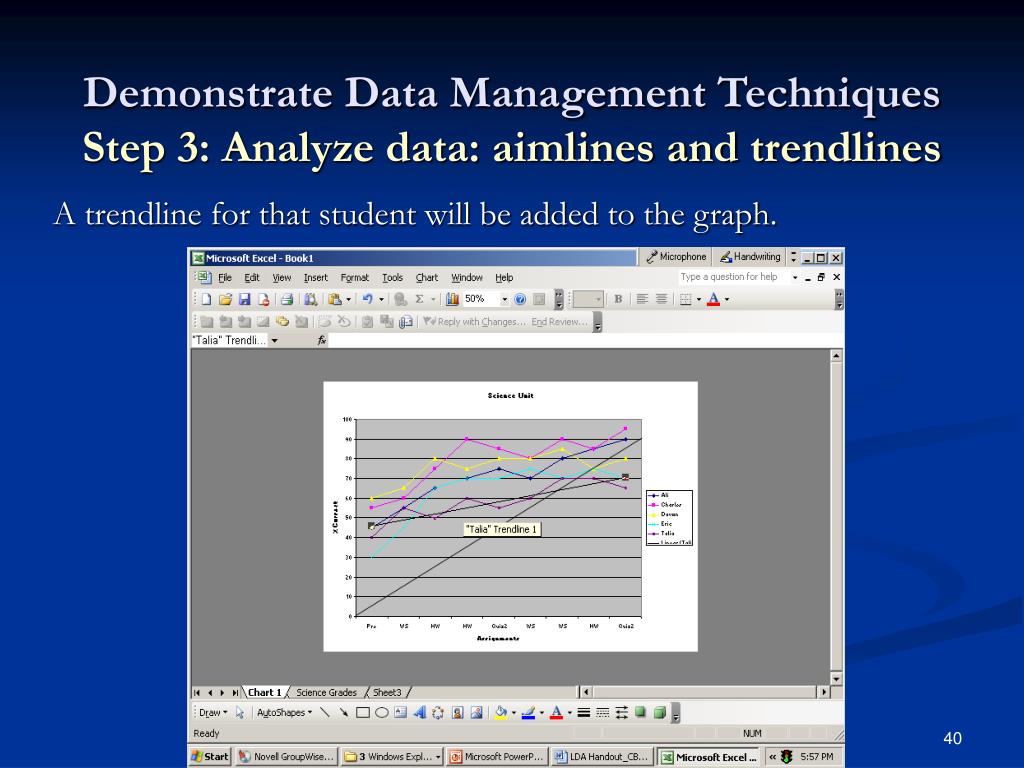Open the Format menu
This screenshot has height=768, width=1024.
point(355,278)
